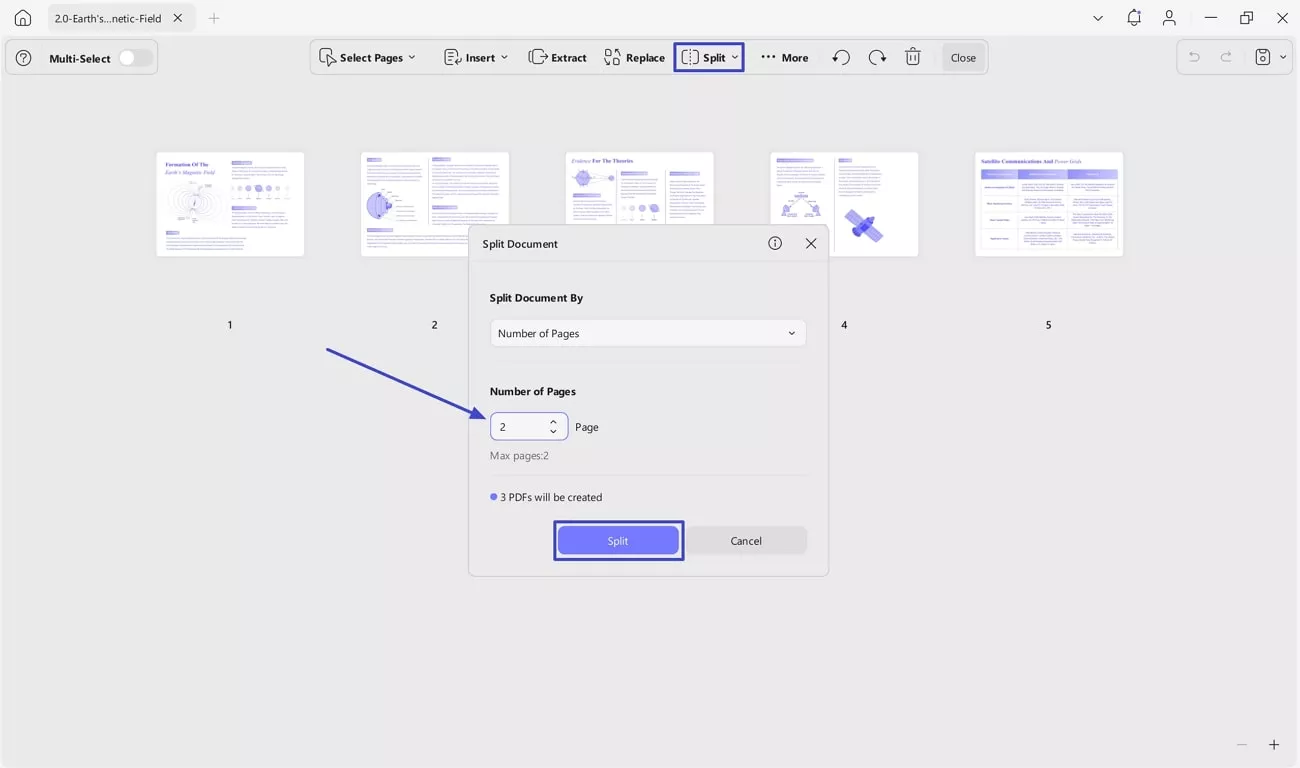Image resolution: width=1300 pixels, height=768 pixels.
Task: Click the Home icon in the title bar
Action: 22,18
